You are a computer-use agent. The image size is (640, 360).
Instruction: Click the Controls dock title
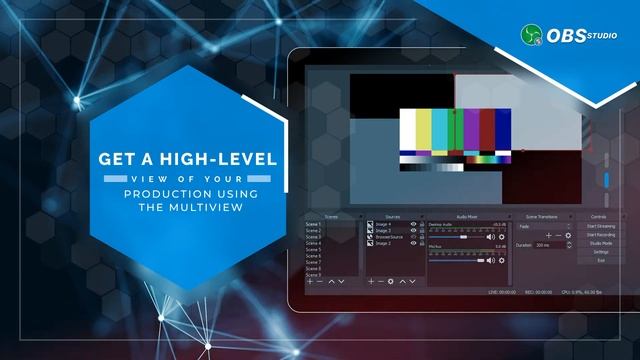pos(598,217)
